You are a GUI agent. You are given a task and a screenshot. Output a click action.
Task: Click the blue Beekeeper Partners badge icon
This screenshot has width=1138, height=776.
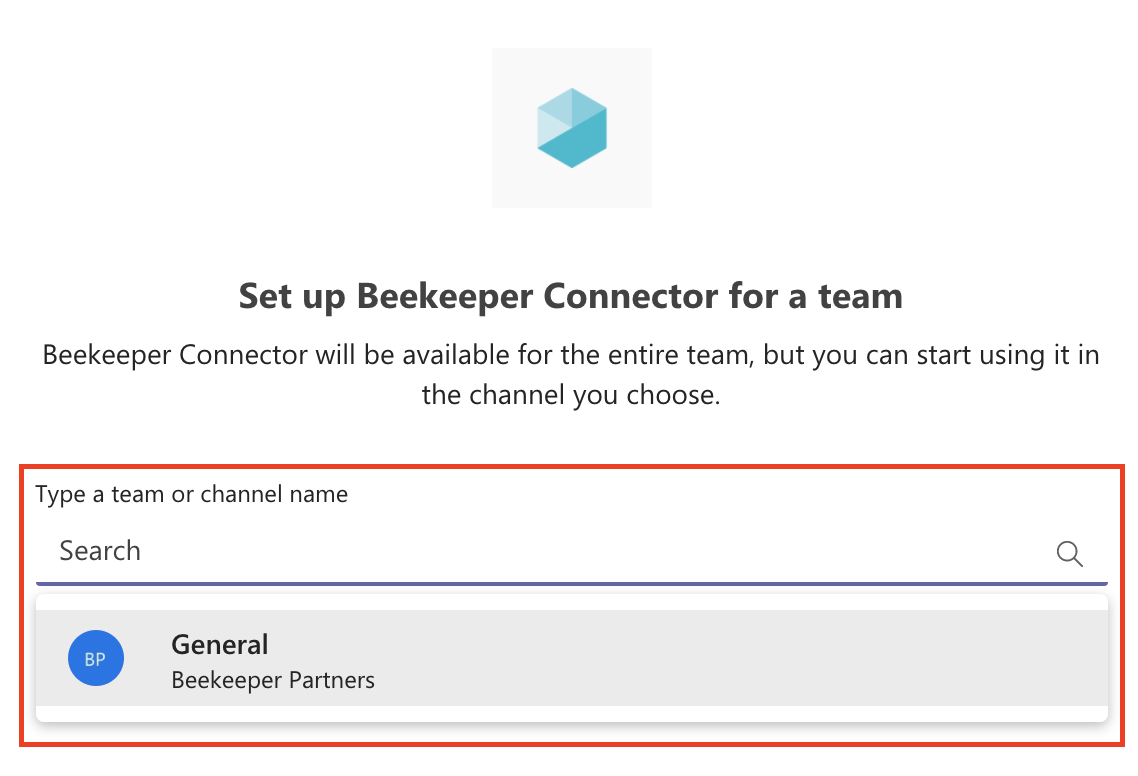95,658
